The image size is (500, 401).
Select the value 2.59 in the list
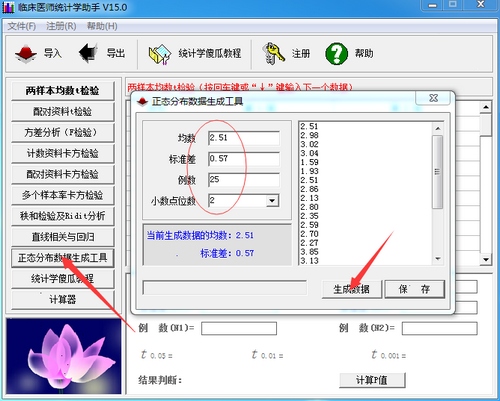[309, 225]
